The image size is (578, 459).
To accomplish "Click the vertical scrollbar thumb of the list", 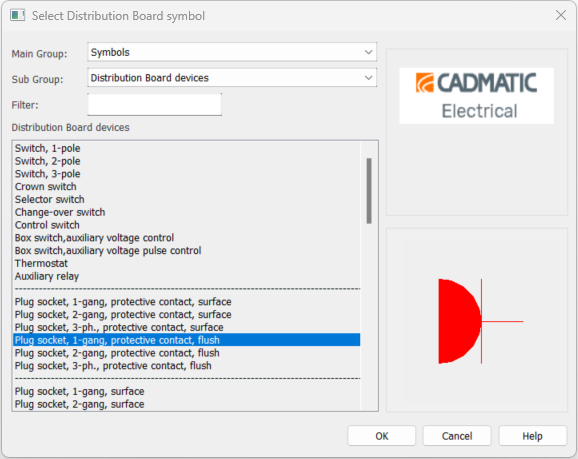I will pyautogui.click(x=369, y=191).
